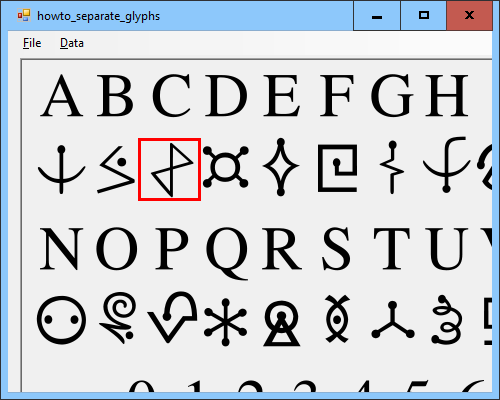This screenshot has height=400, width=500.
Task: Minimize the howto_separate_glyphs window
Action: (x=377, y=16)
